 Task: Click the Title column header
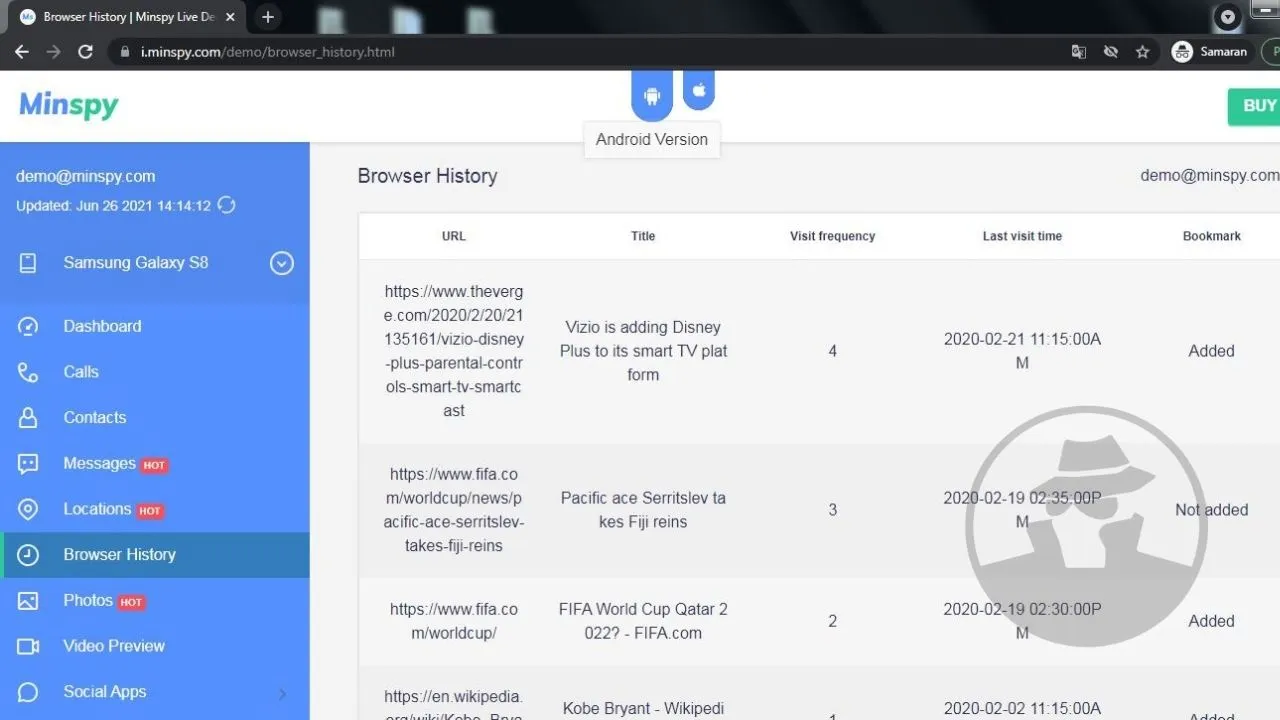click(643, 236)
